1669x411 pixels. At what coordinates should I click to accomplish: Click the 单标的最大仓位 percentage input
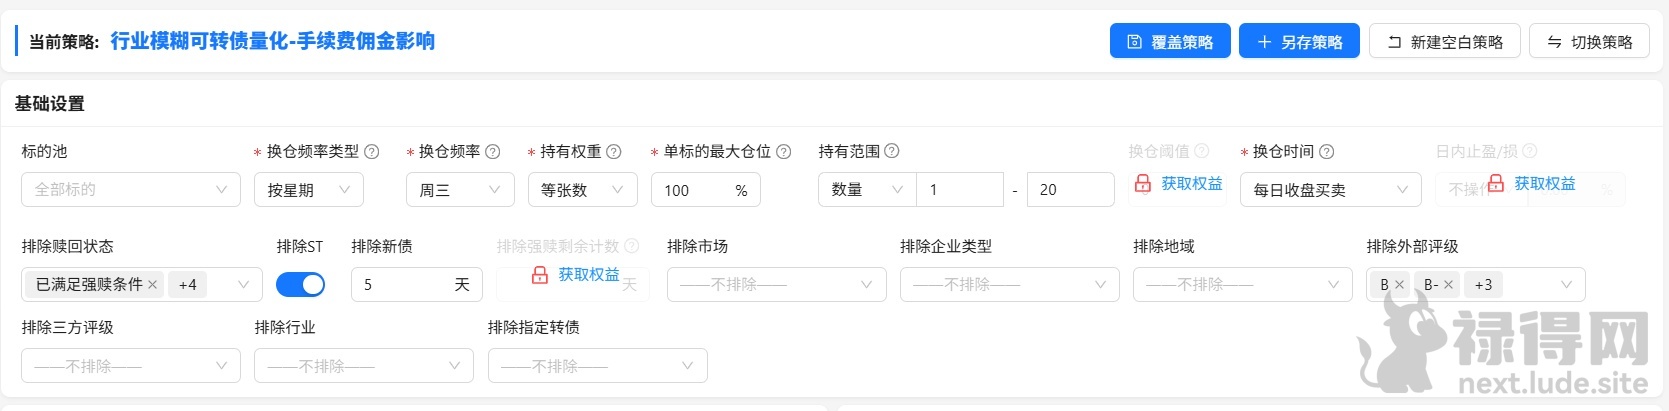693,190
